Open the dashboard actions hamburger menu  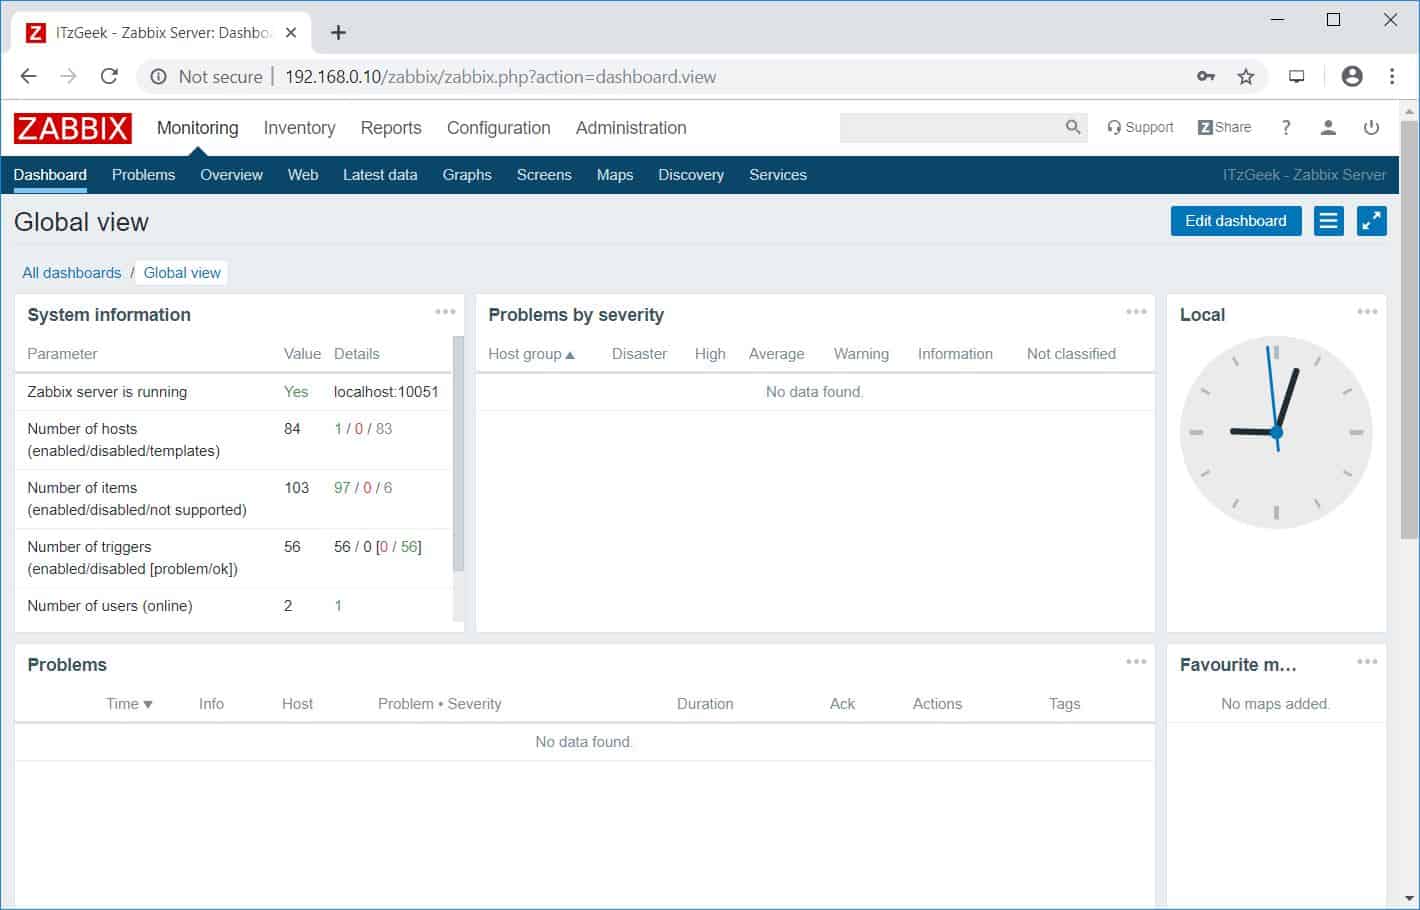click(x=1328, y=221)
